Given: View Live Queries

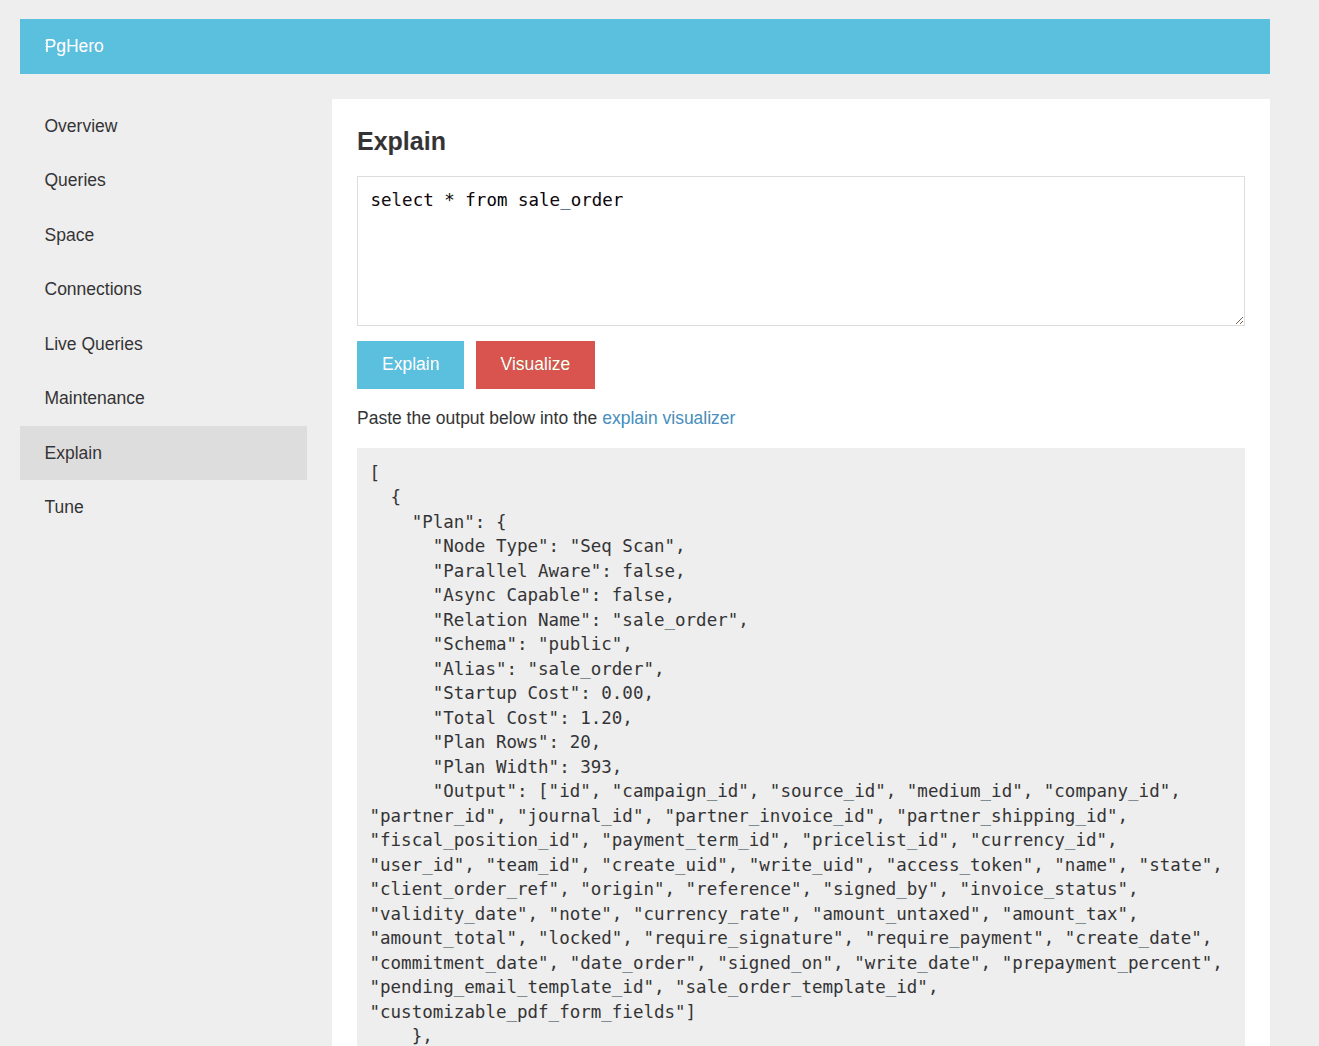Looking at the screenshot, I should (93, 344).
